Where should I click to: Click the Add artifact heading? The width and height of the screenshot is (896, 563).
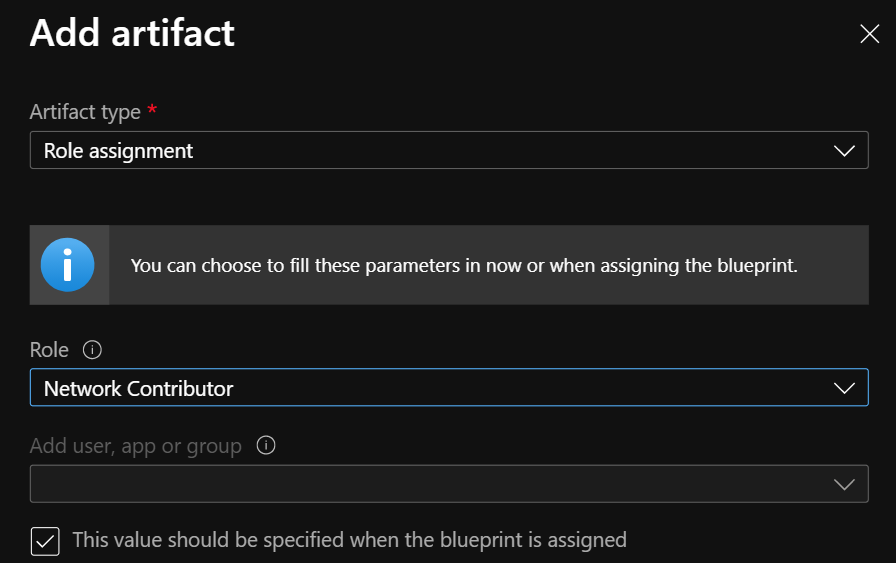click(132, 33)
